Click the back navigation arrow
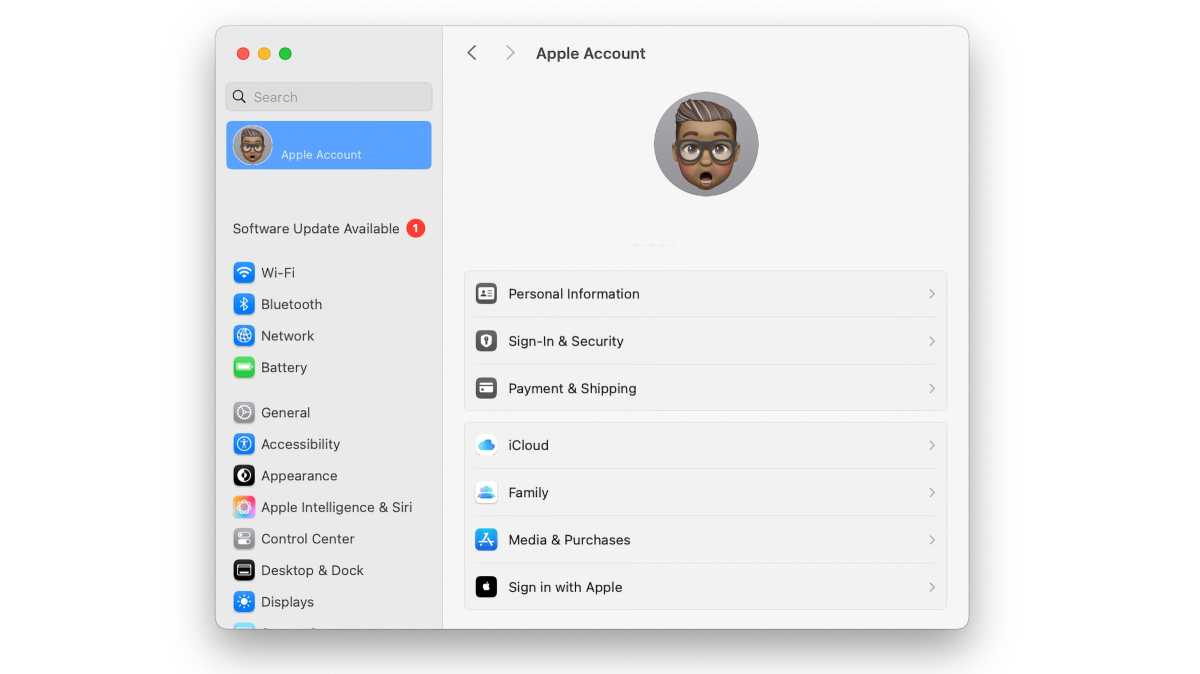 click(471, 52)
